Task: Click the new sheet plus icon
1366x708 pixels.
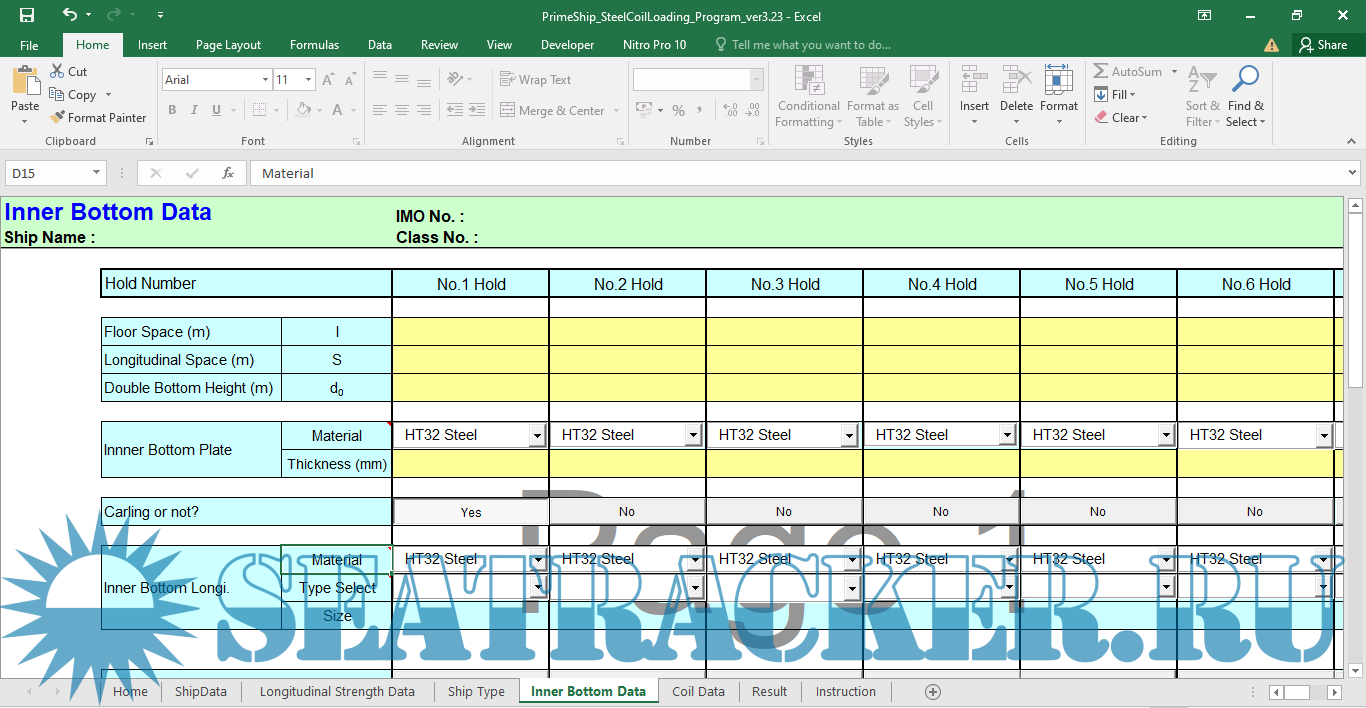Action: (933, 692)
